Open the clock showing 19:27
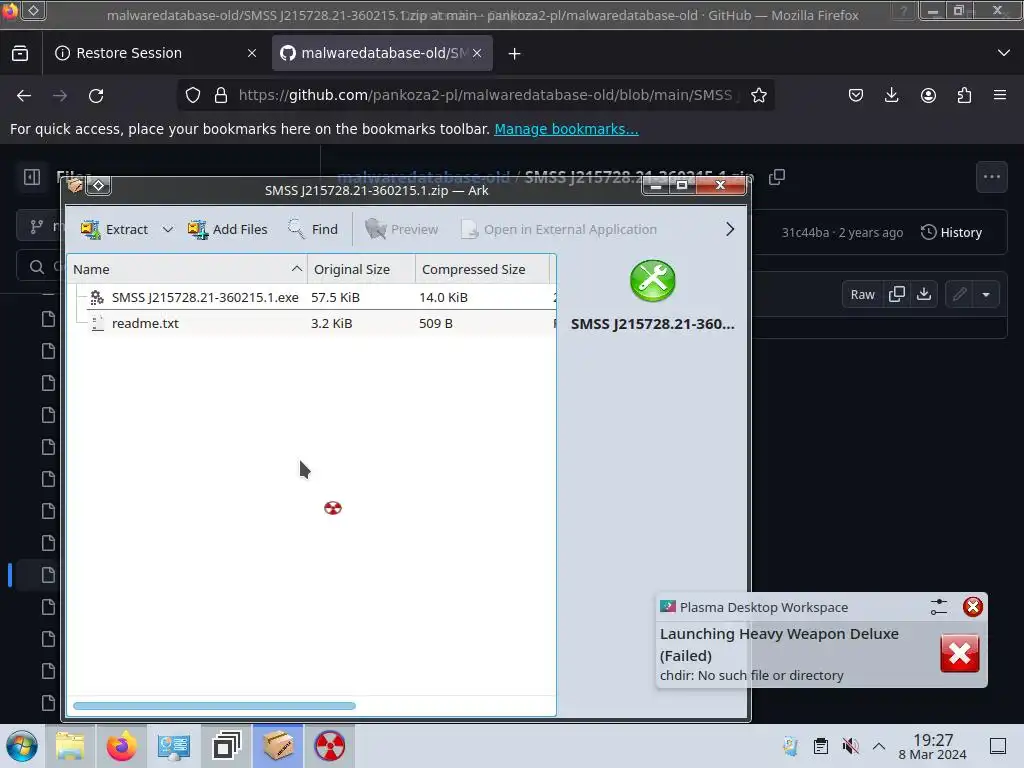Viewport: 1024px width, 768px height. pyautogui.click(x=933, y=746)
